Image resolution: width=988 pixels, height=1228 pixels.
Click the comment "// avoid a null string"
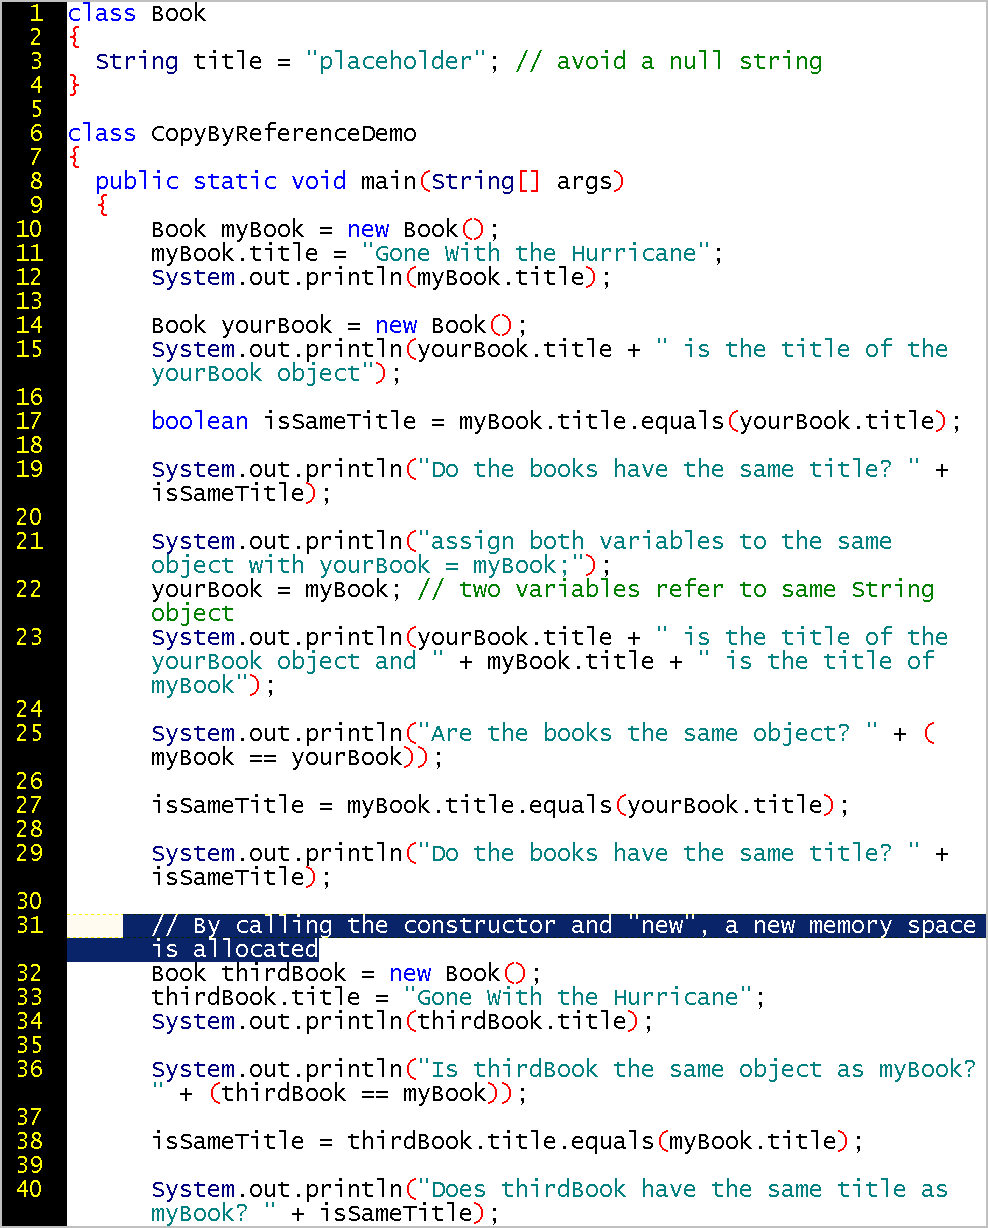(669, 62)
